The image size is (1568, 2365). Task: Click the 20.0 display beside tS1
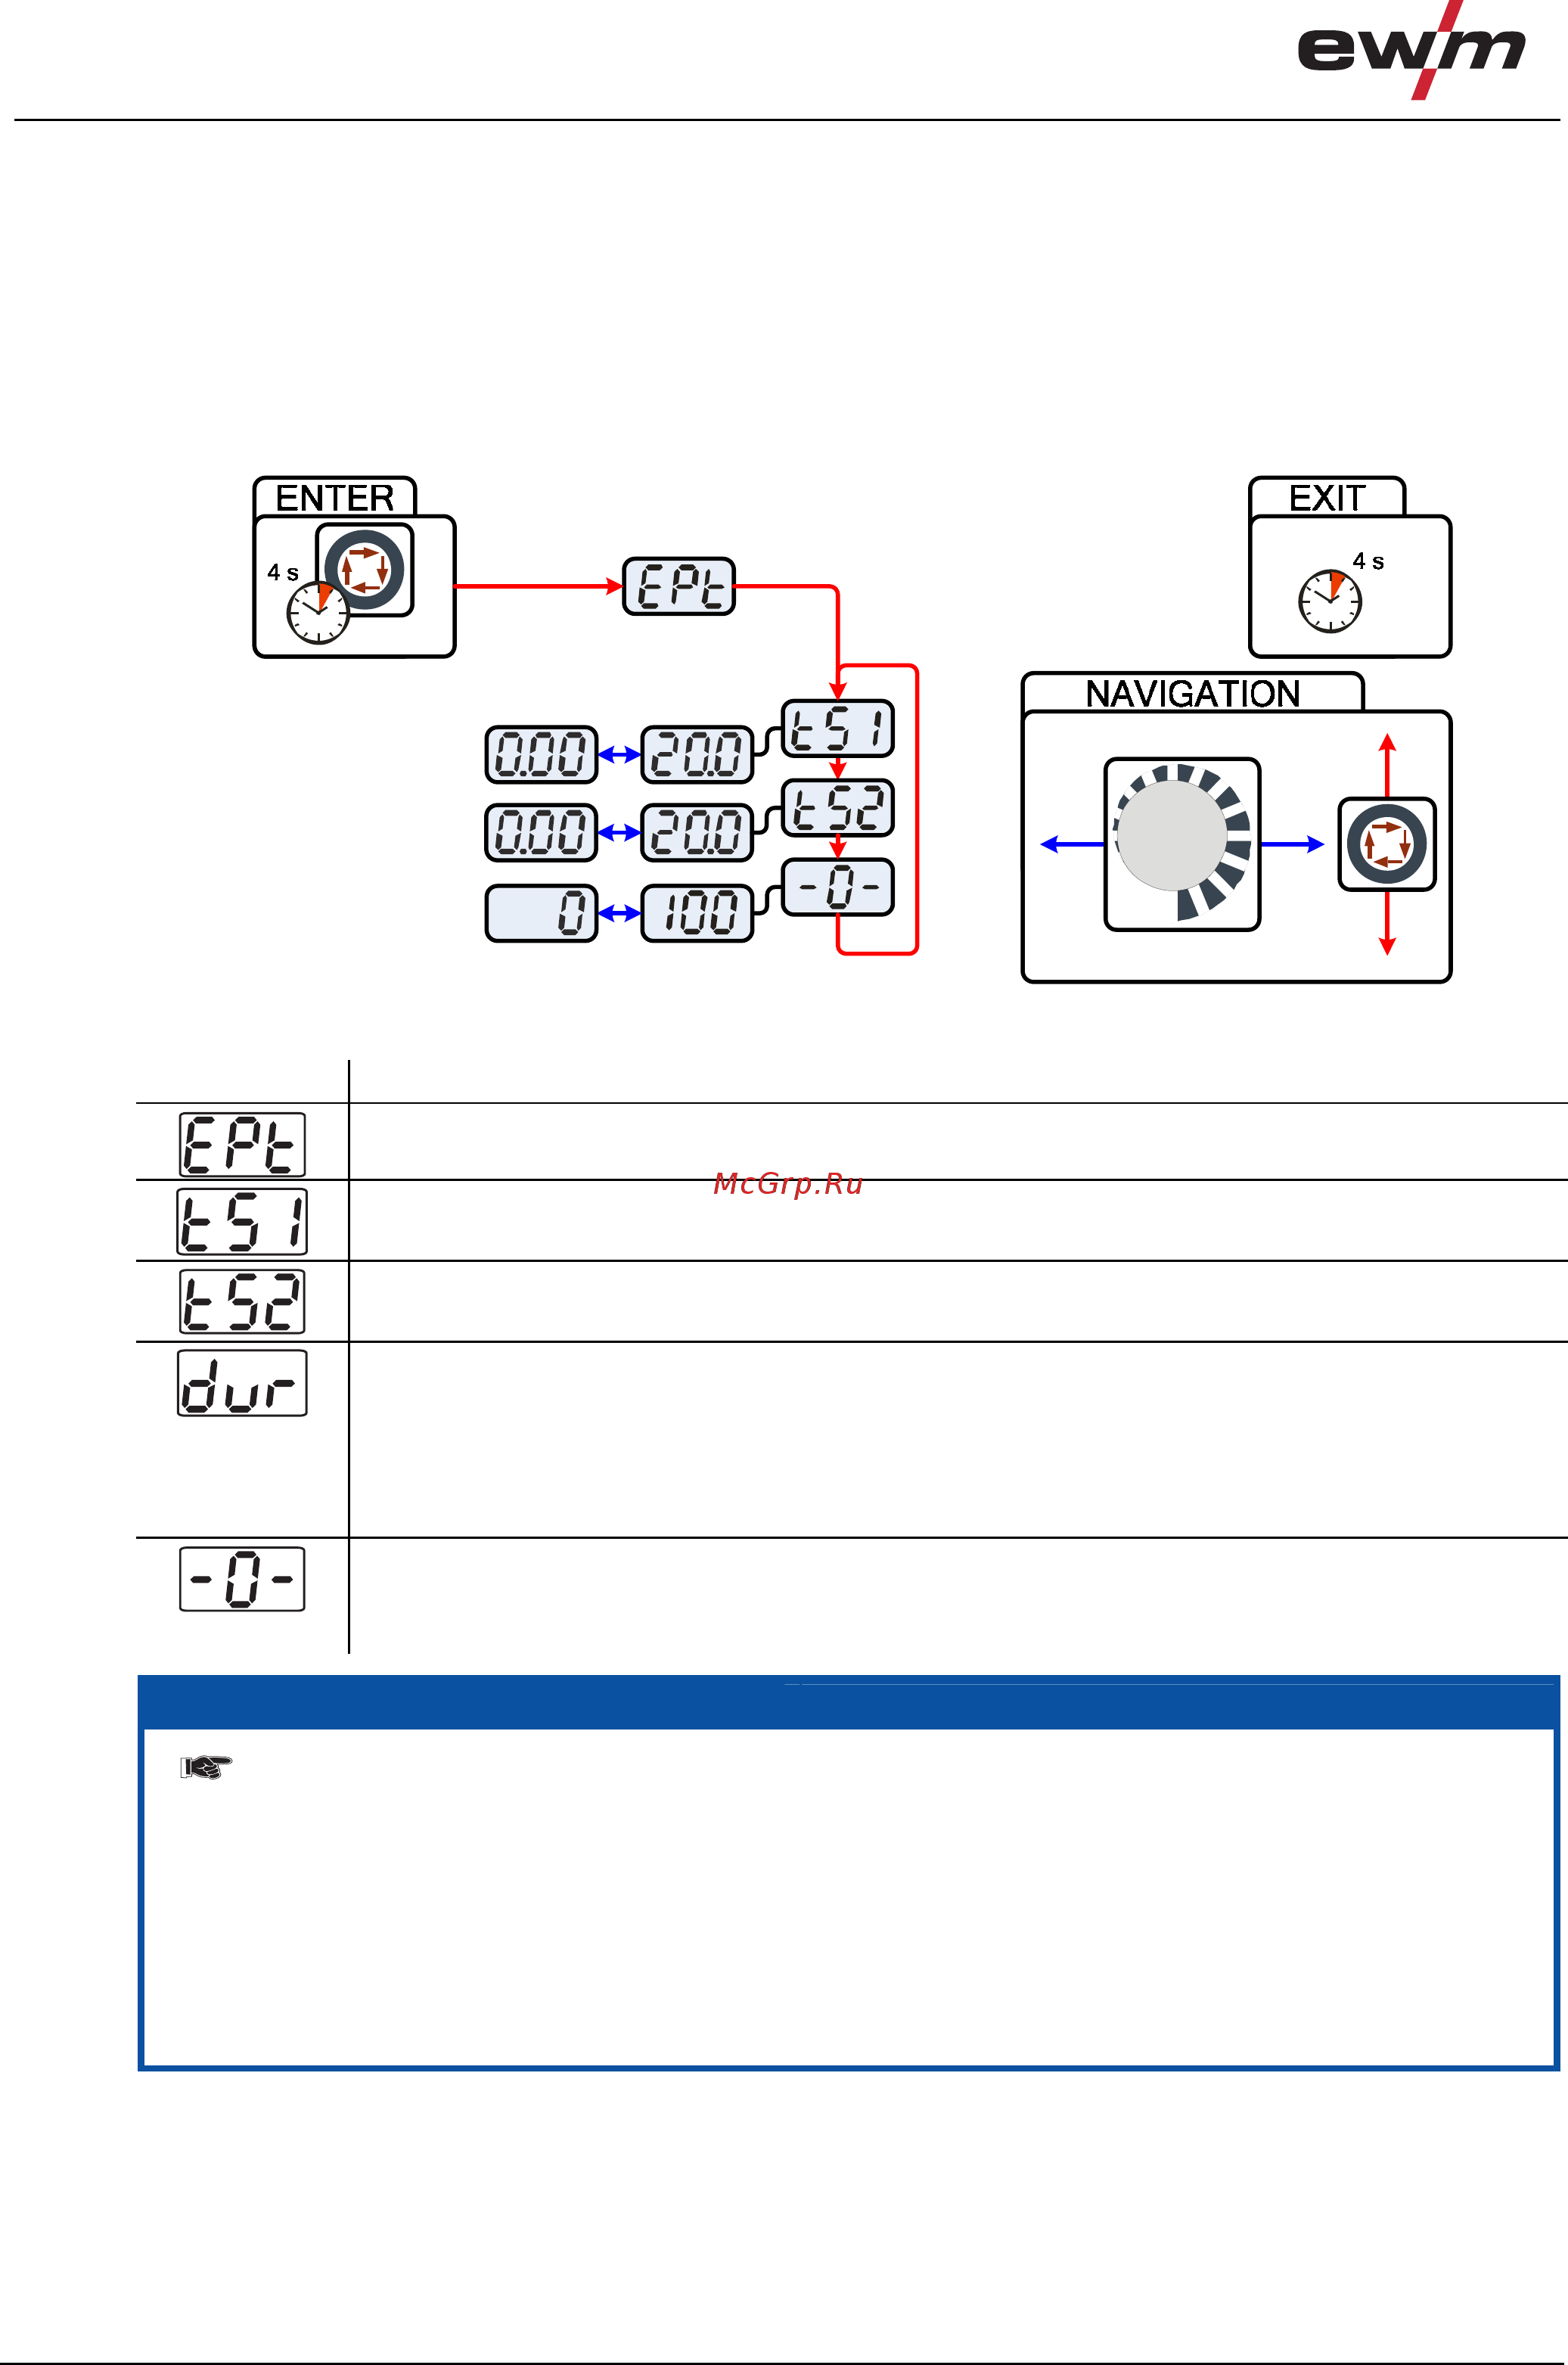tap(697, 754)
